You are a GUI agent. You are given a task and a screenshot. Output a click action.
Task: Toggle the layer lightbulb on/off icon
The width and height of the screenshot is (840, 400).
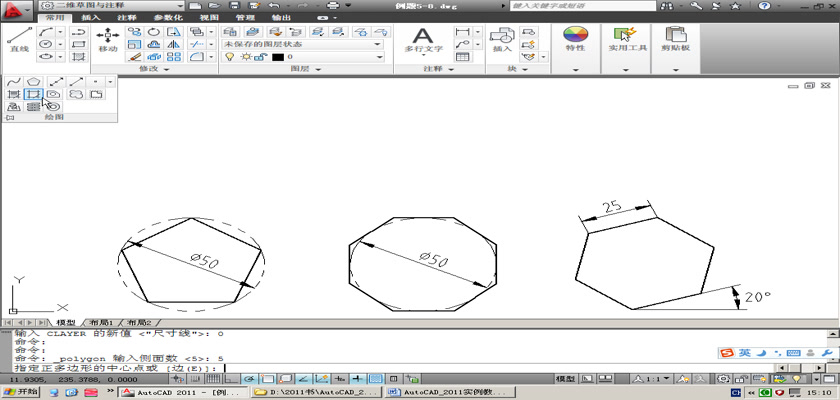(x=229, y=57)
